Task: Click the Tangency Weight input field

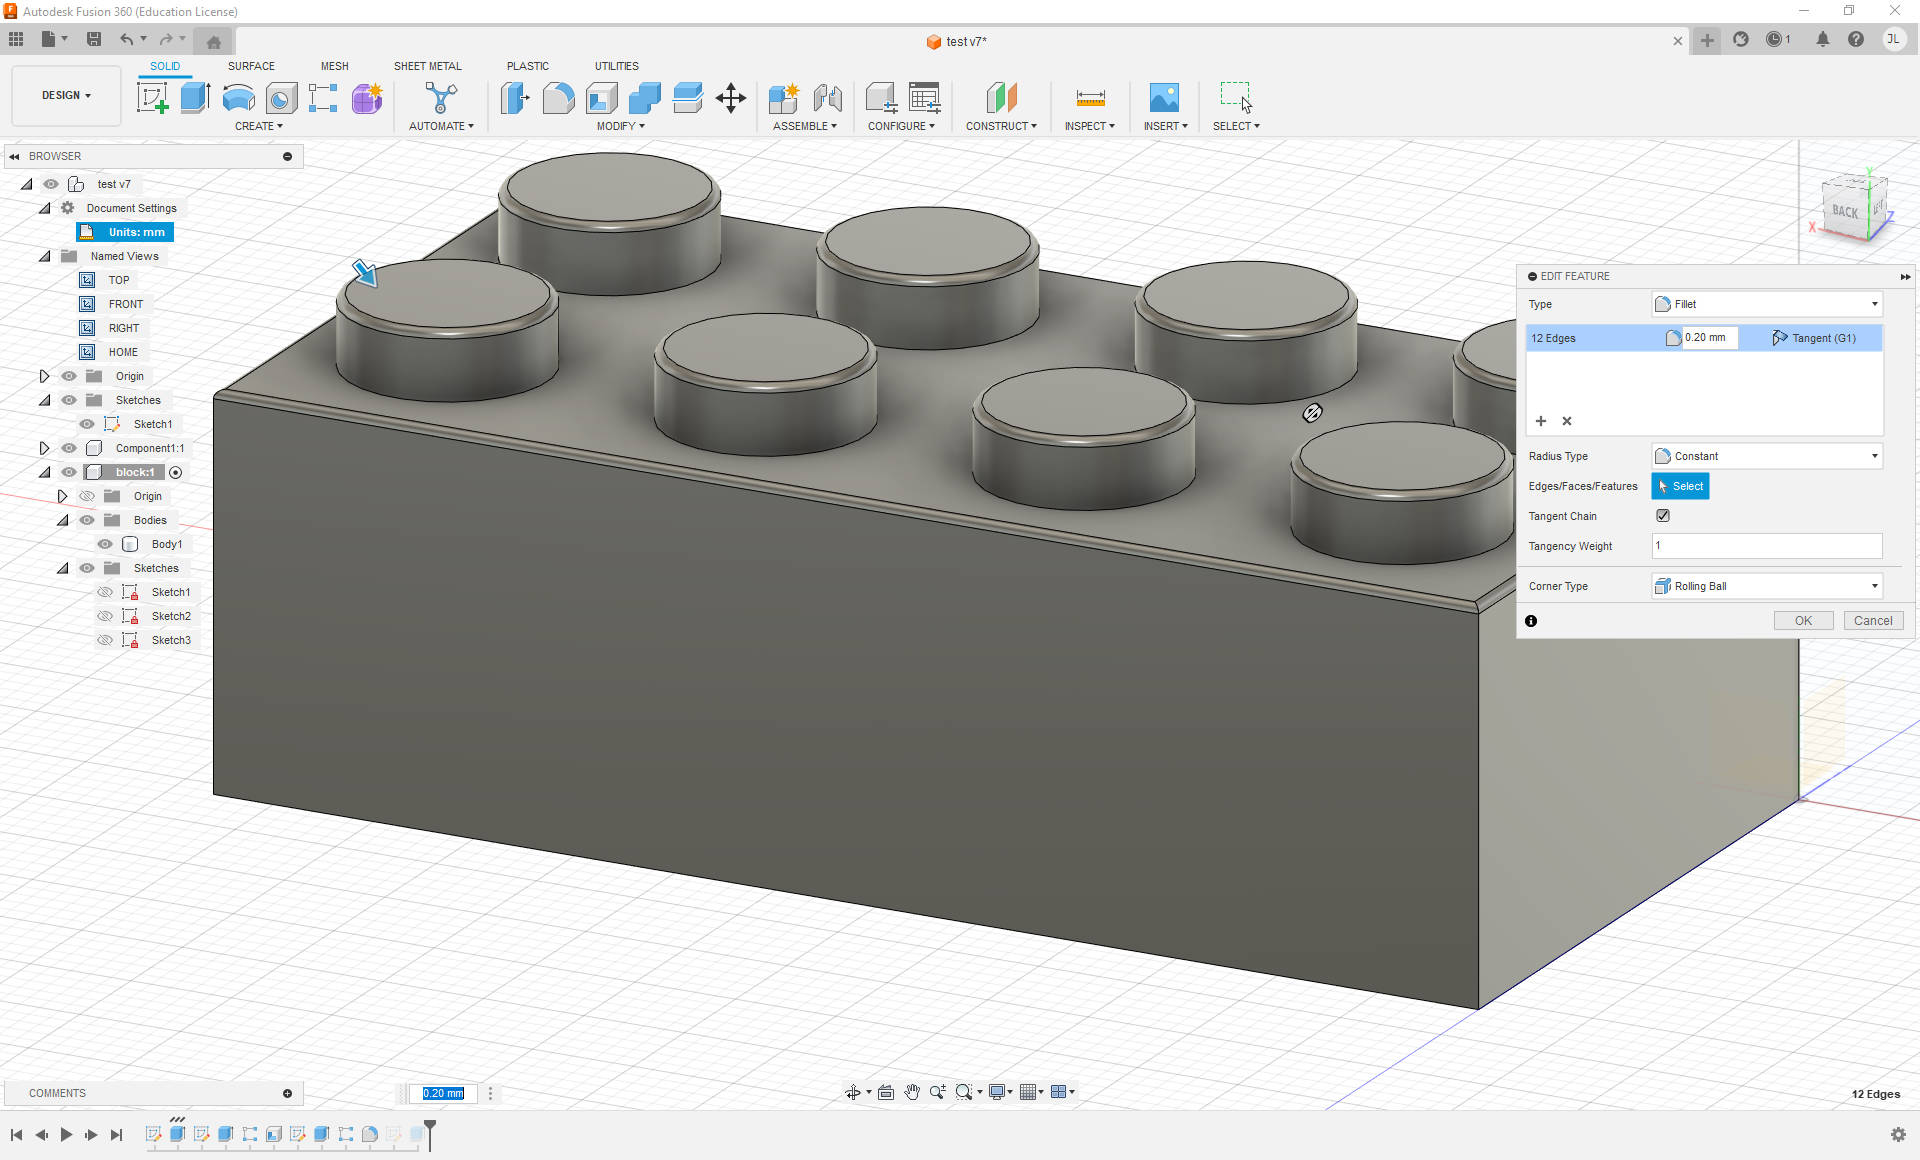Action: pos(1767,546)
